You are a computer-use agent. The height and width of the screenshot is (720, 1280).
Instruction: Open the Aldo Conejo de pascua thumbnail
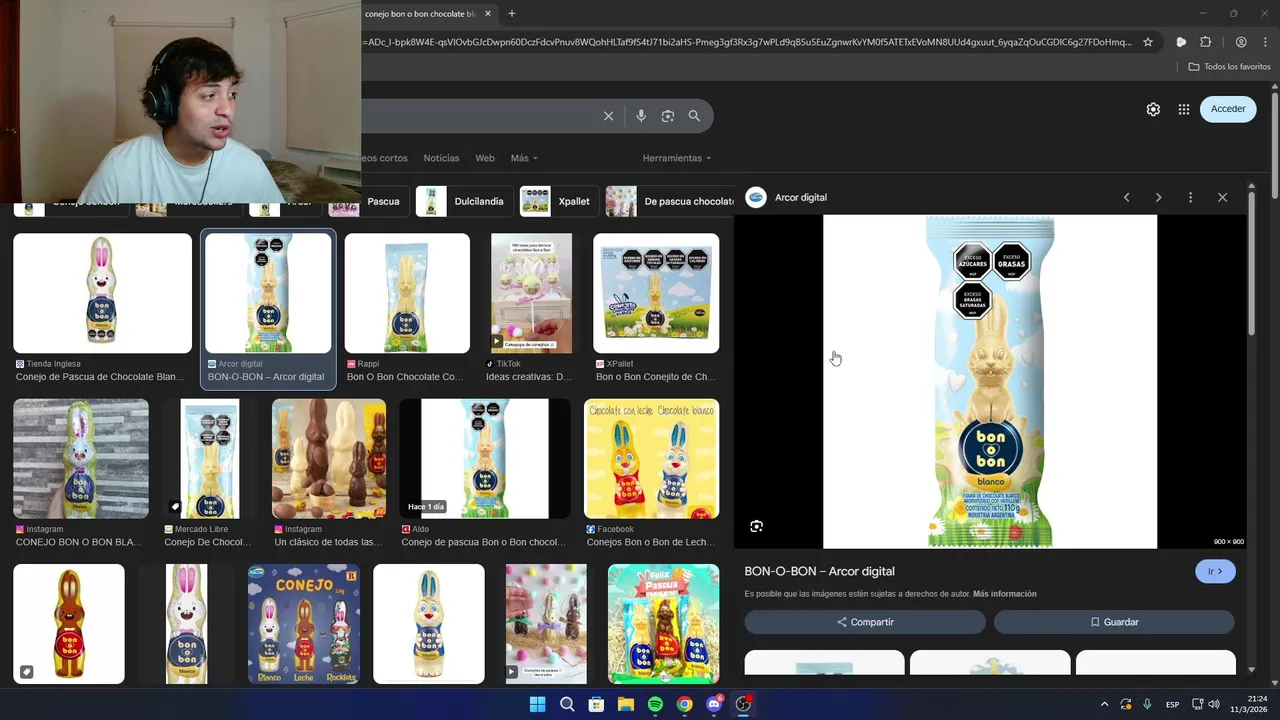click(x=485, y=458)
